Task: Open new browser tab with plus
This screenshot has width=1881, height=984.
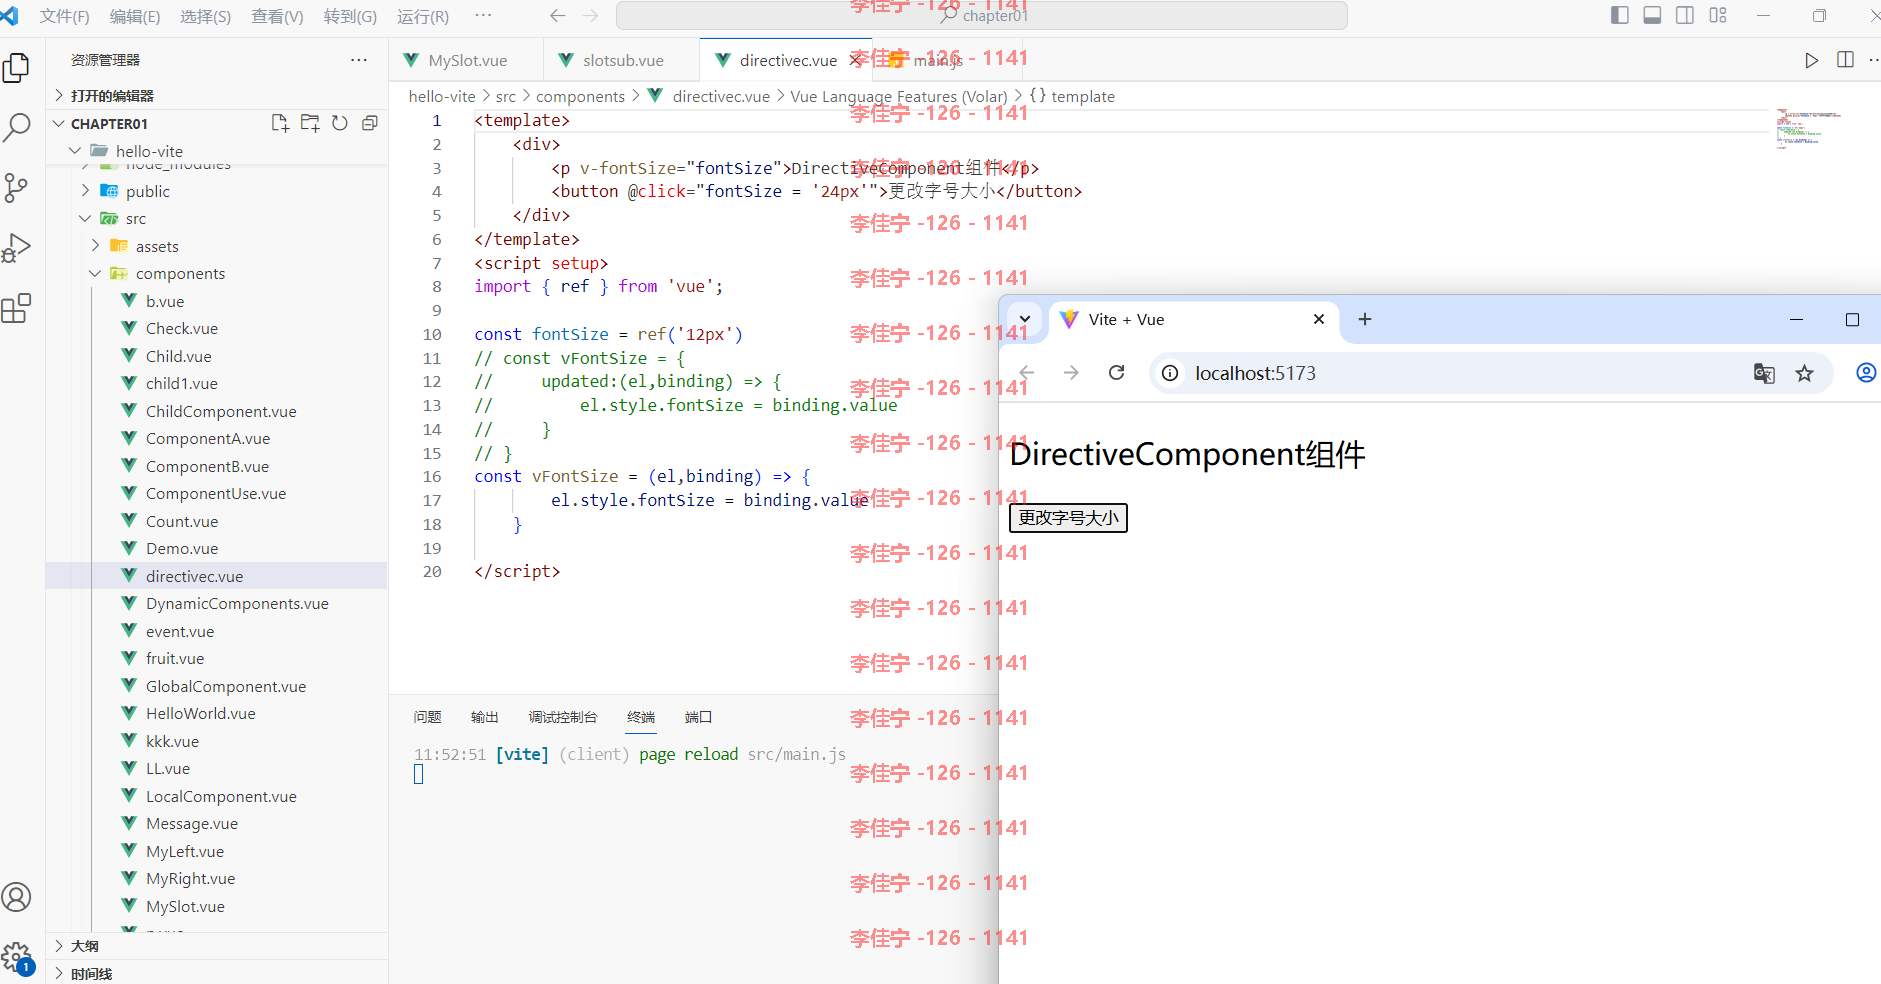Action: click(x=1365, y=319)
